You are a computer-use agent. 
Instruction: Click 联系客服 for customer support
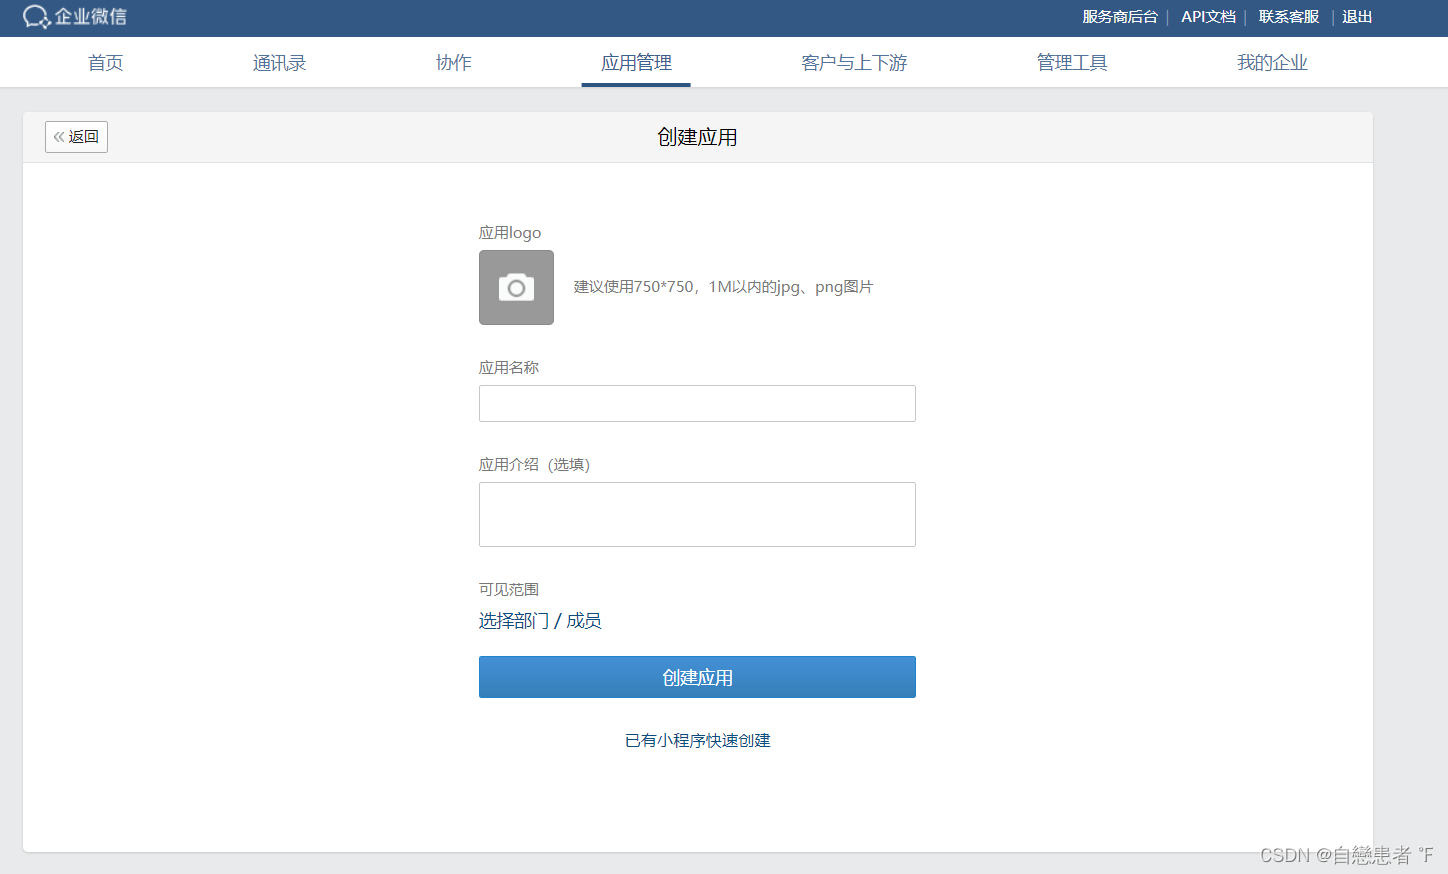pyautogui.click(x=1288, y=17)
